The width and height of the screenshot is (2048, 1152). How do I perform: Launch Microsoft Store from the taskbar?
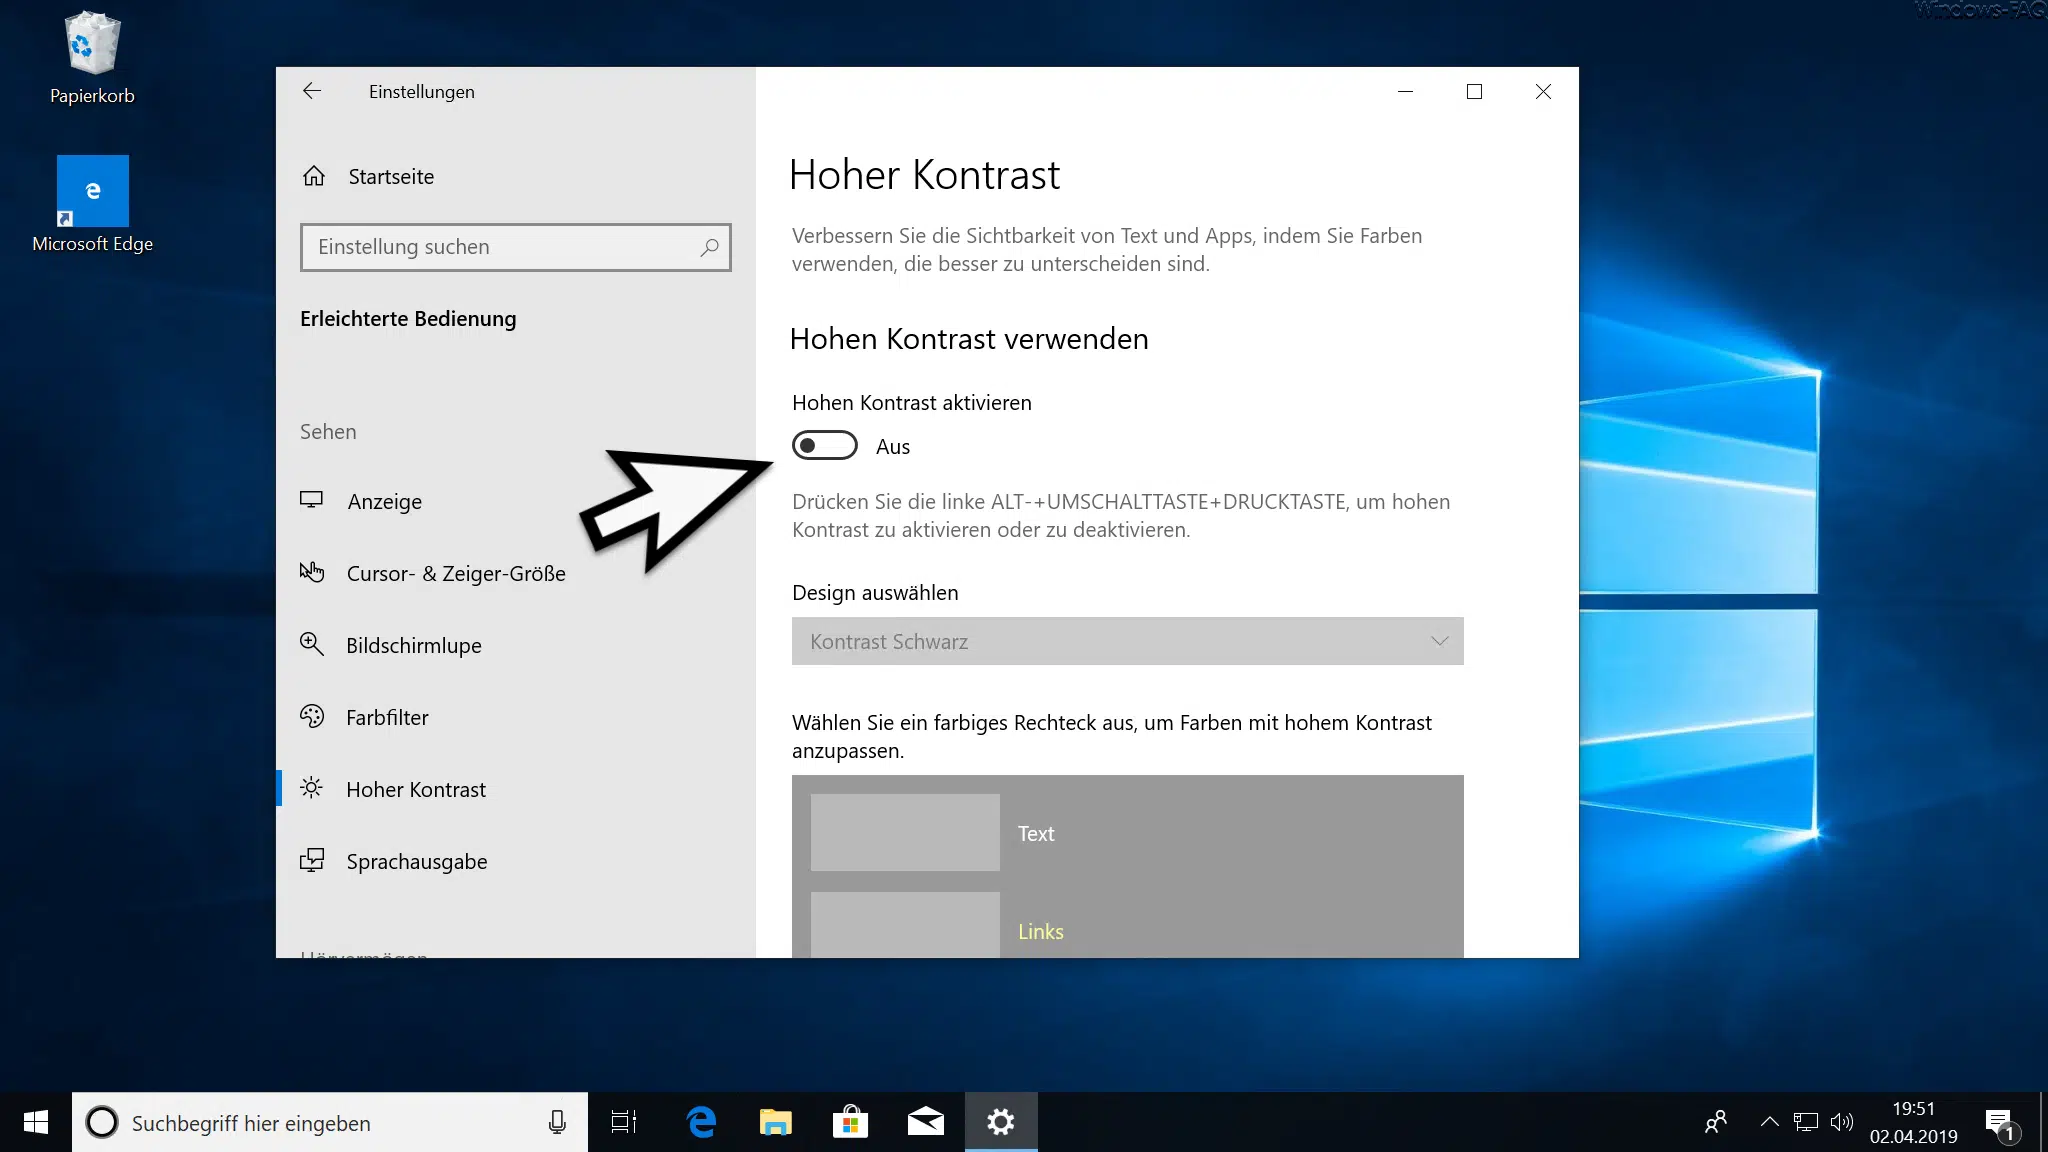[x=850, y=1122]
